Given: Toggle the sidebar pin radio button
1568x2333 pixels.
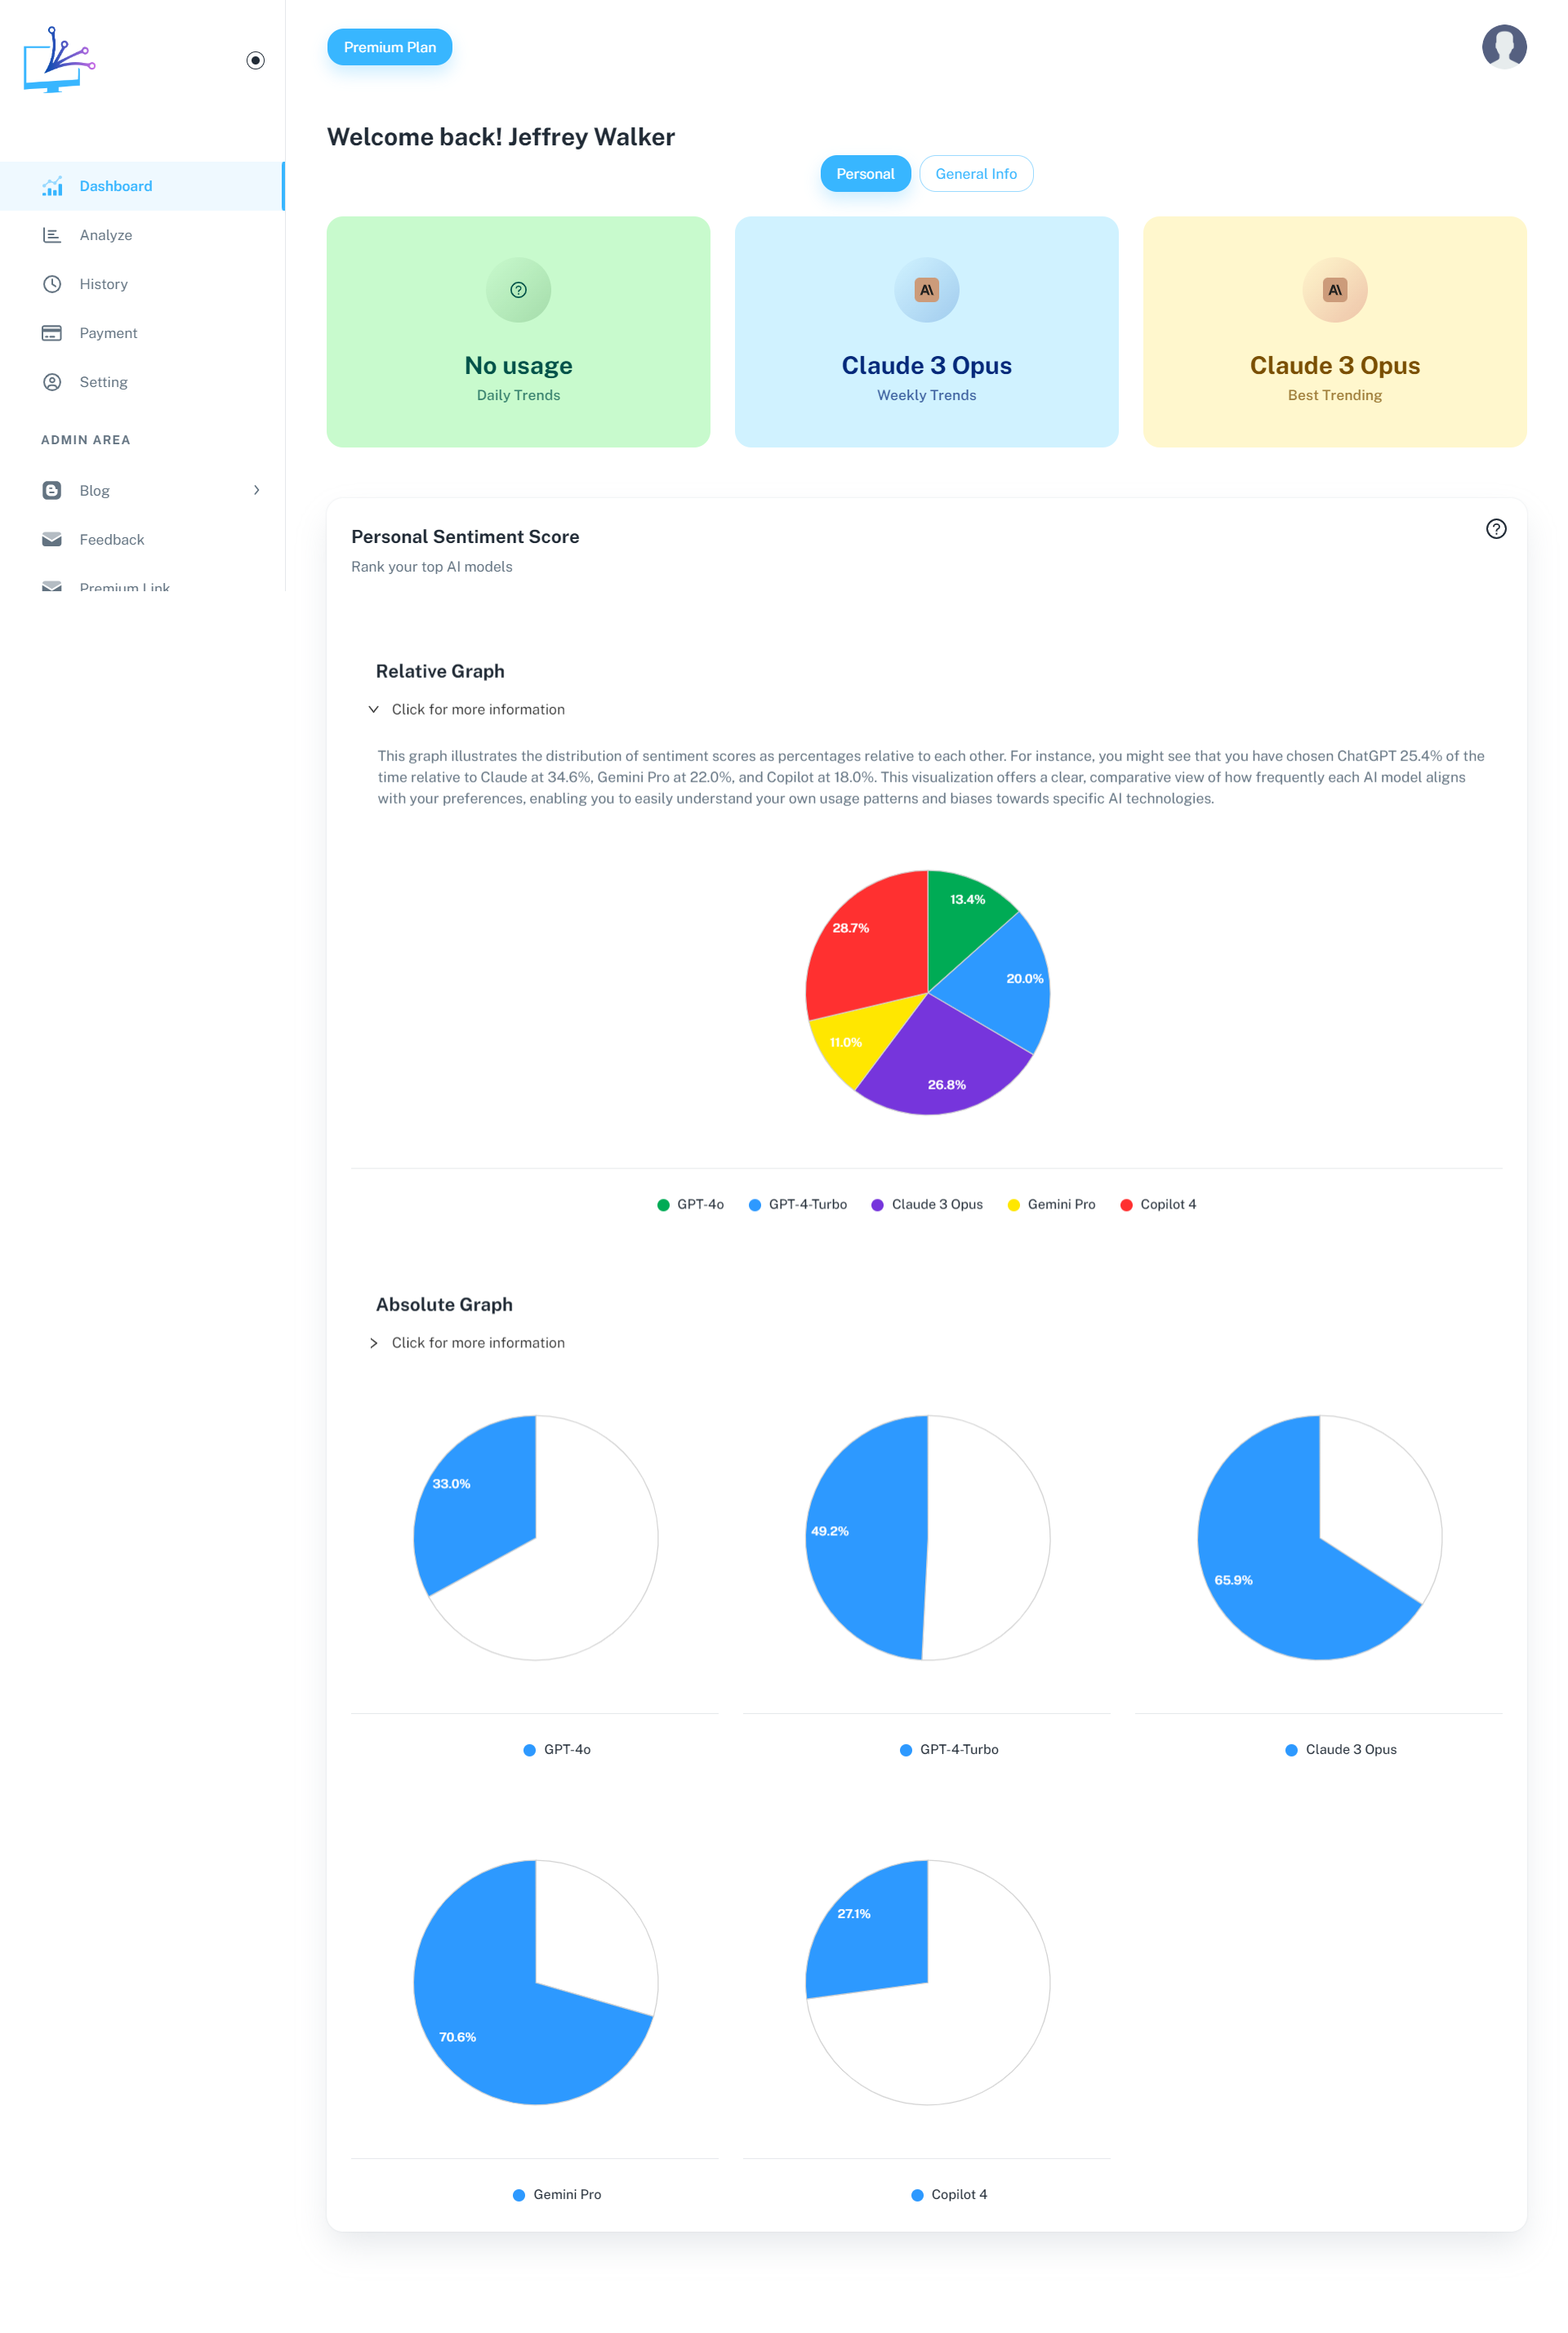Looking at the screenshot, I should coord(255,61).
